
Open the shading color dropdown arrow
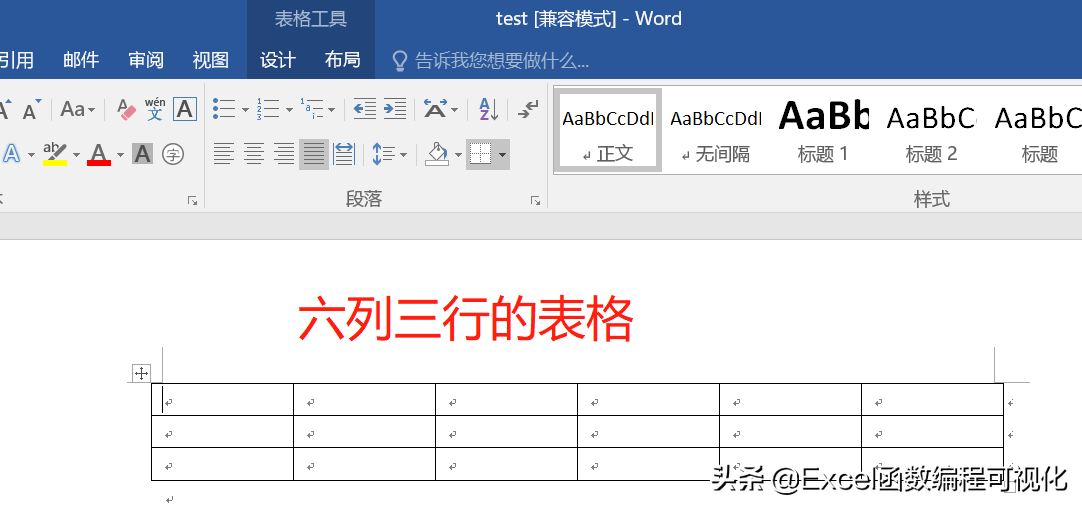(x=458, y=154)
